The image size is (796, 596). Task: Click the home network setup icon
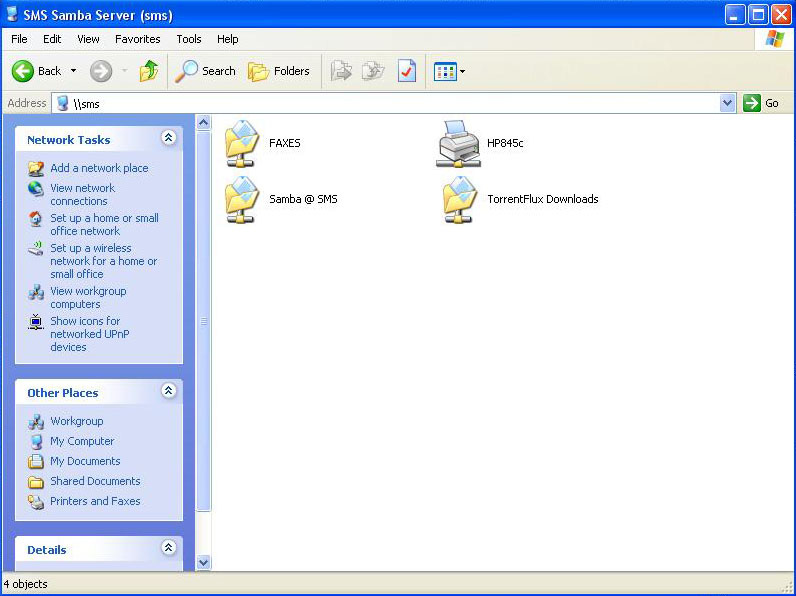tap(36, 219)
